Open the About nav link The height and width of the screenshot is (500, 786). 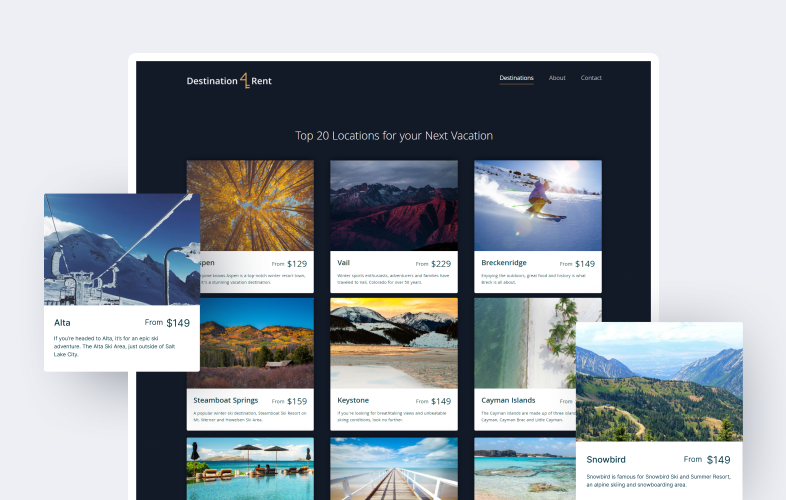tap(557, 78)
